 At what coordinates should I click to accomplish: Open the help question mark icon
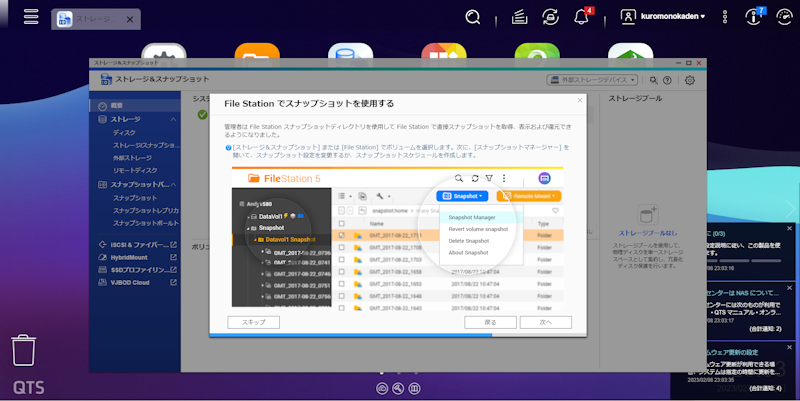click(667, 80)
